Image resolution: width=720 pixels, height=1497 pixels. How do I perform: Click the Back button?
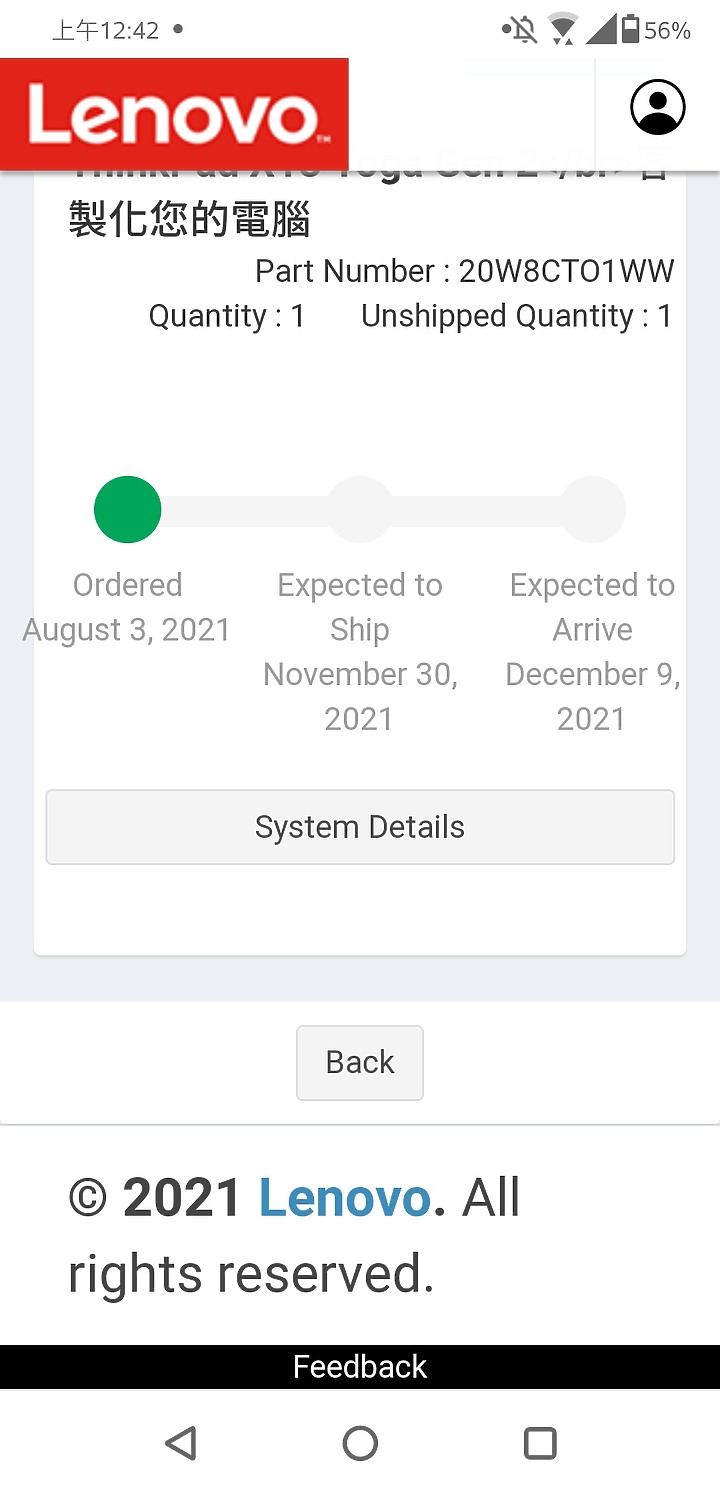360,1062
